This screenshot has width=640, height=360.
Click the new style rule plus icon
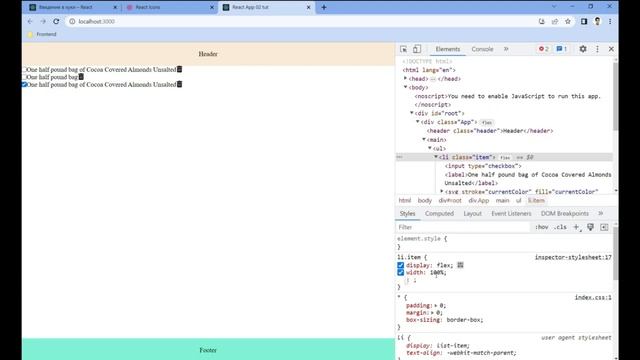tap(576, 227)
